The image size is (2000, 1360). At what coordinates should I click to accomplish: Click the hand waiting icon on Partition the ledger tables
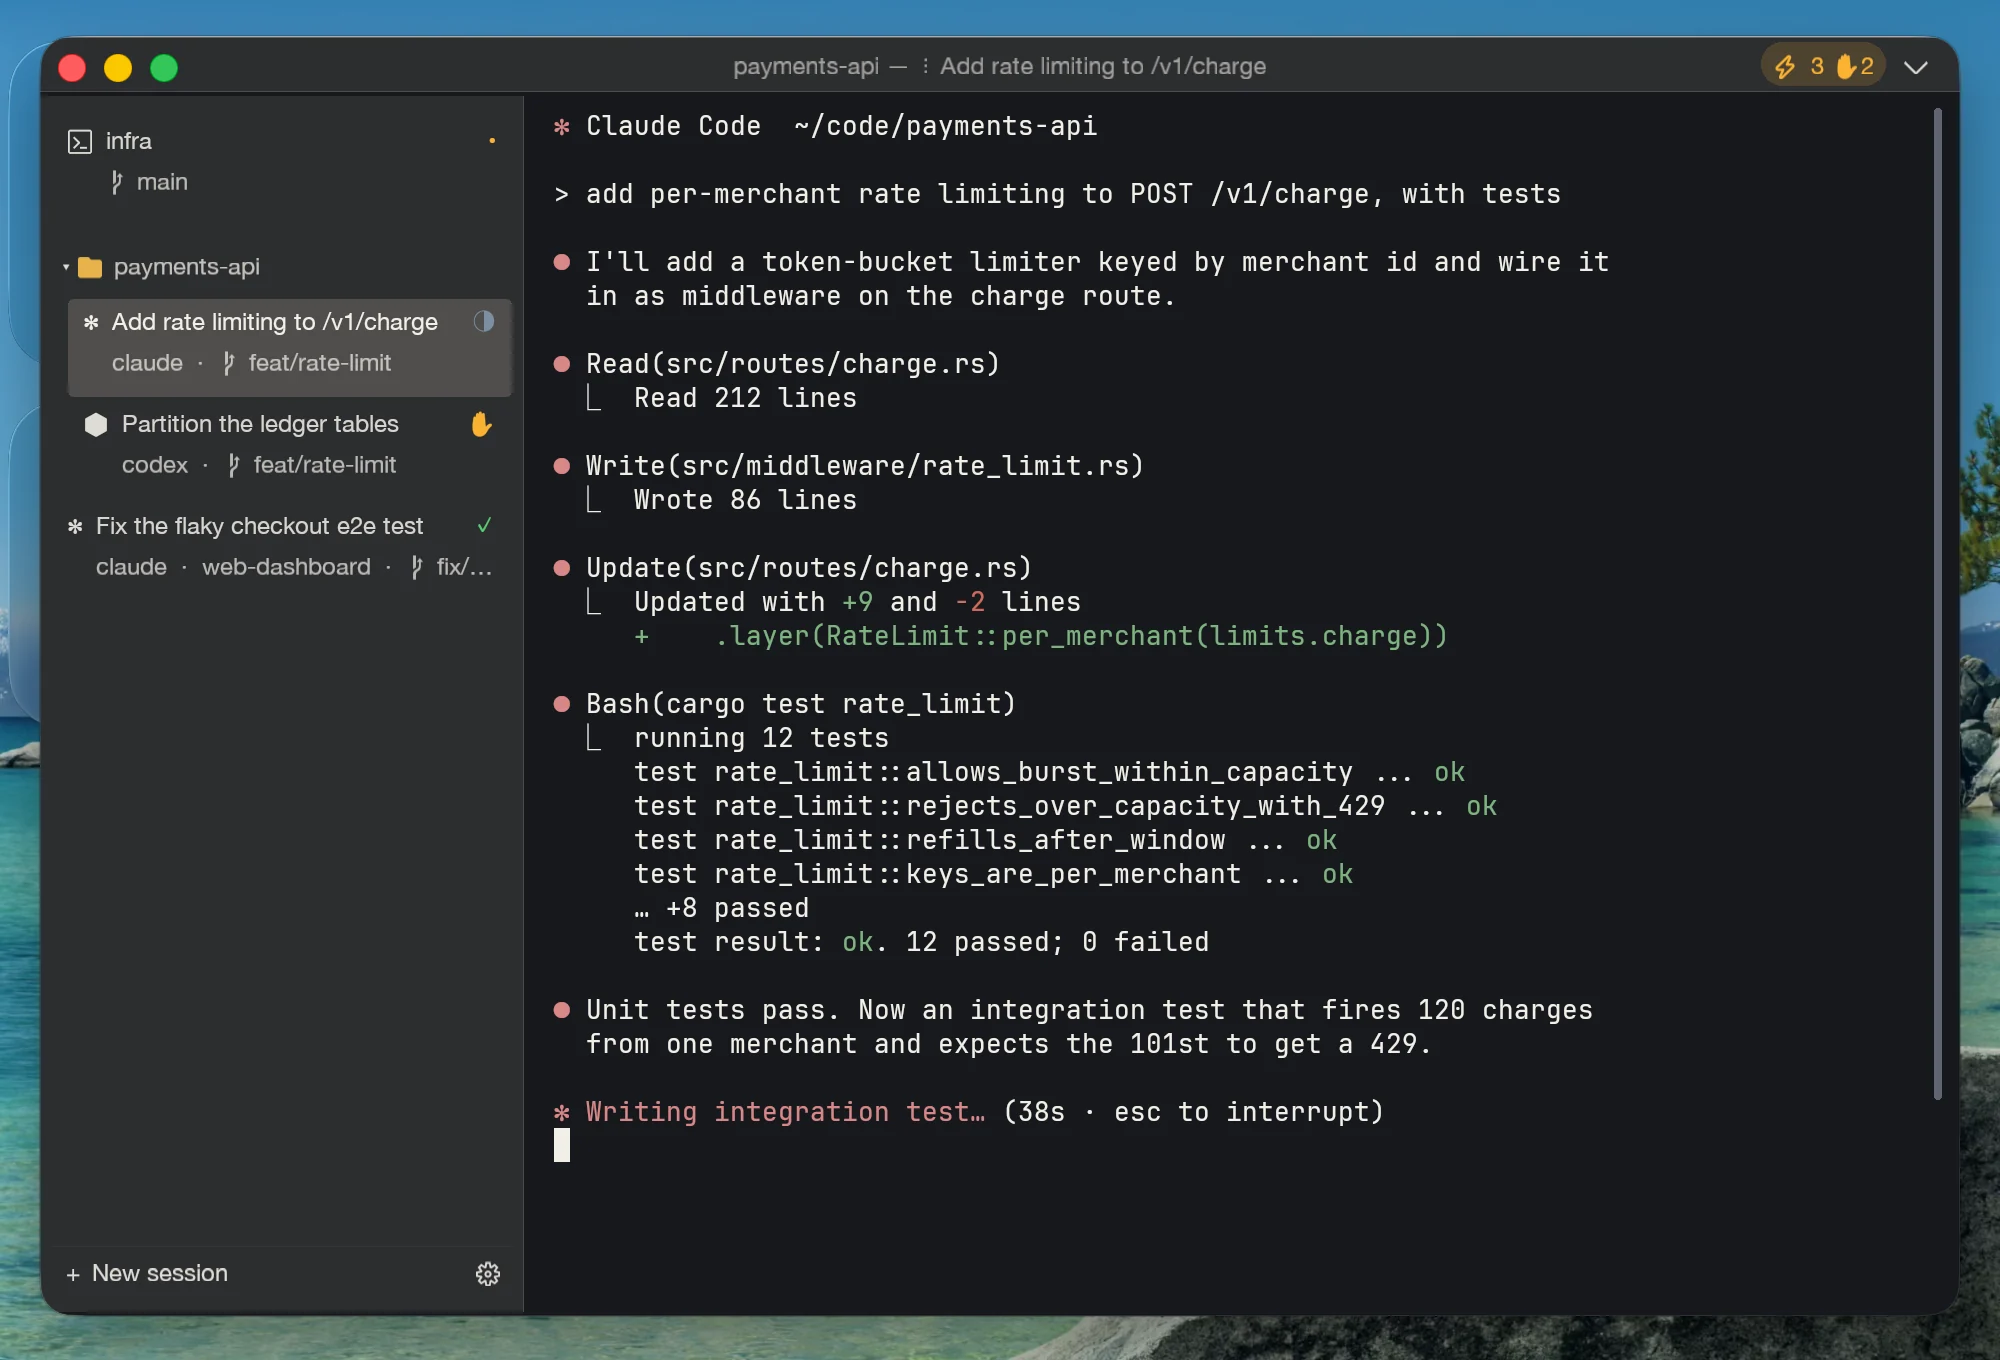pos(481,424)
